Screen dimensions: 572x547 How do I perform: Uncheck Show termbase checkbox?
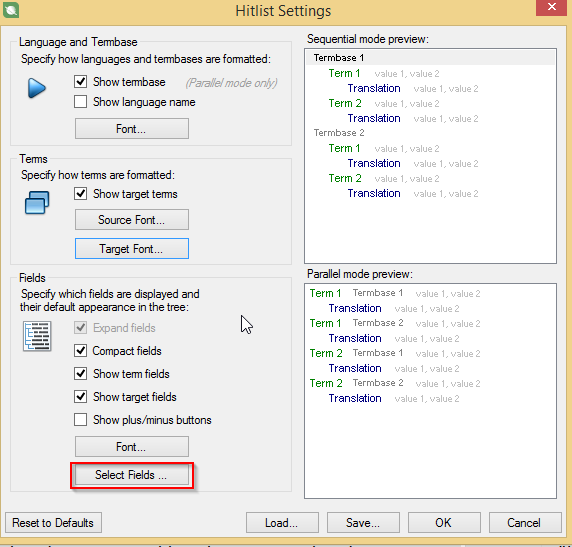pyautogui.click(x=80, y=82)
